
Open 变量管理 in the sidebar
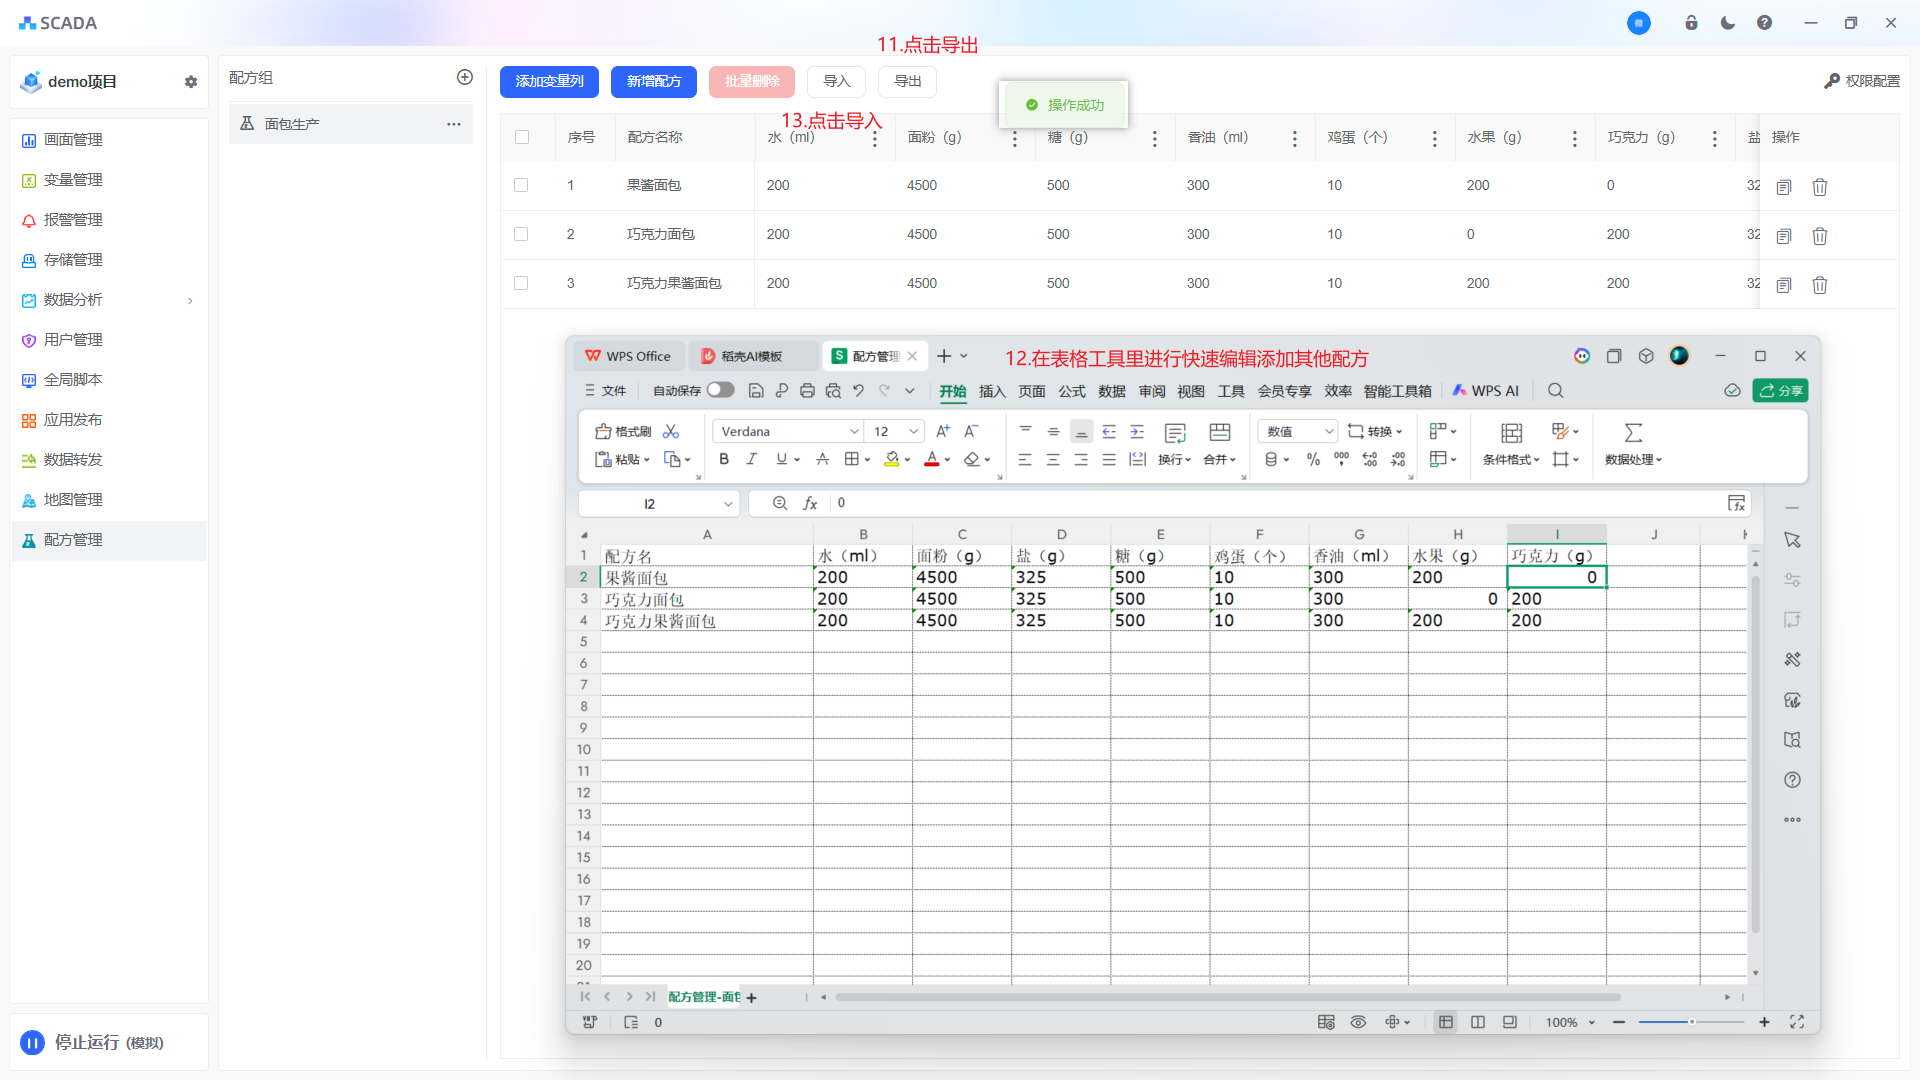[73, 180]
